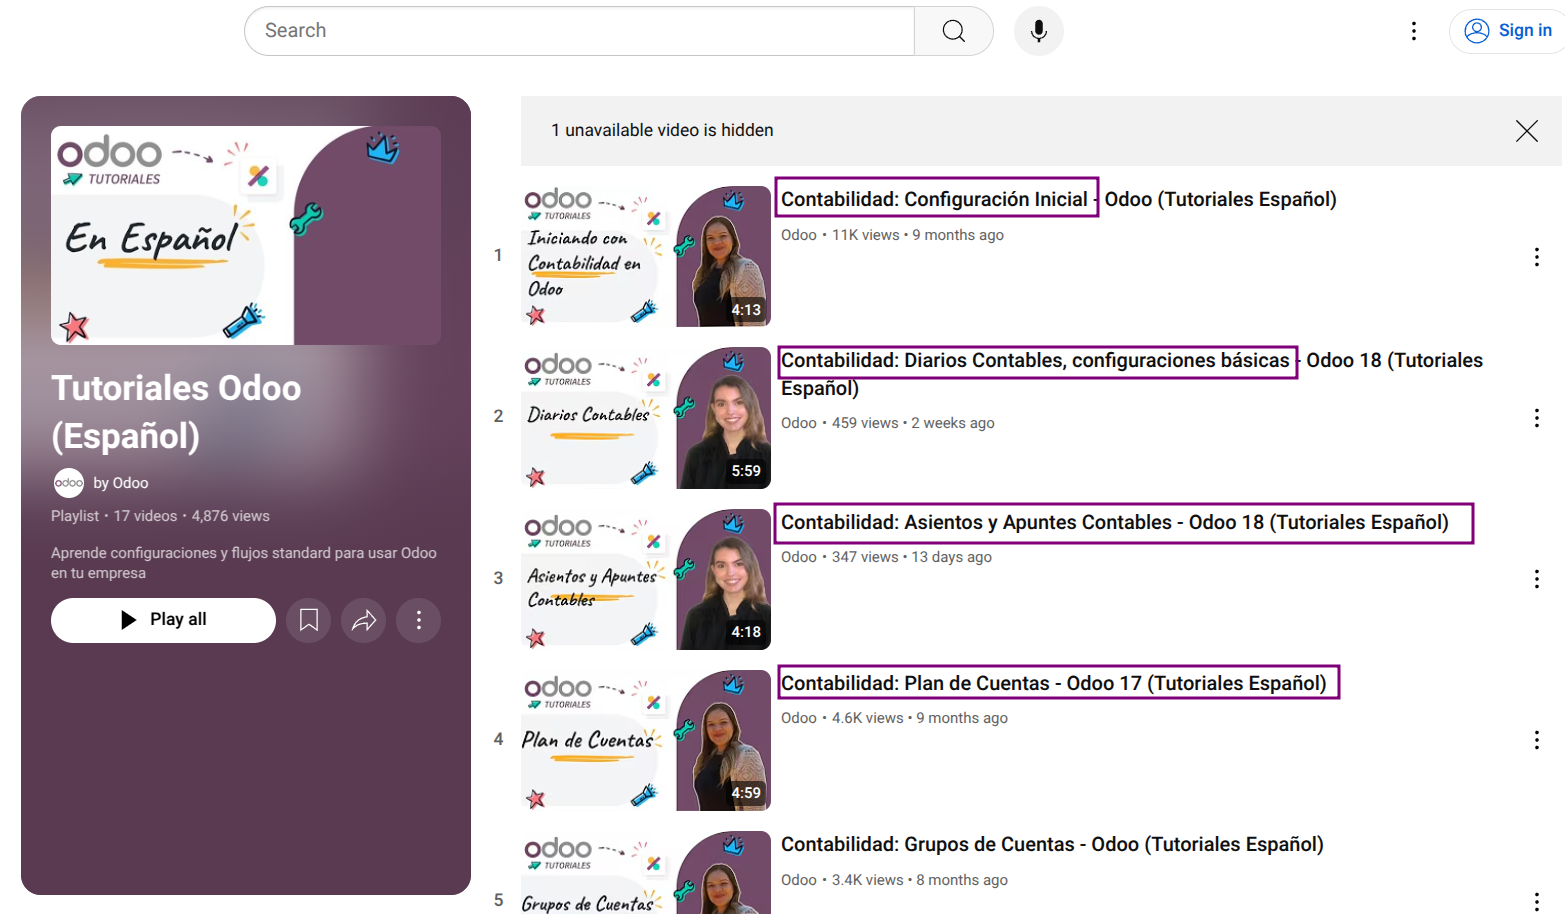Open playlist cover image En Español
Image resolution: width=1565 pixels, height=914 pixels.
[246, 235]
